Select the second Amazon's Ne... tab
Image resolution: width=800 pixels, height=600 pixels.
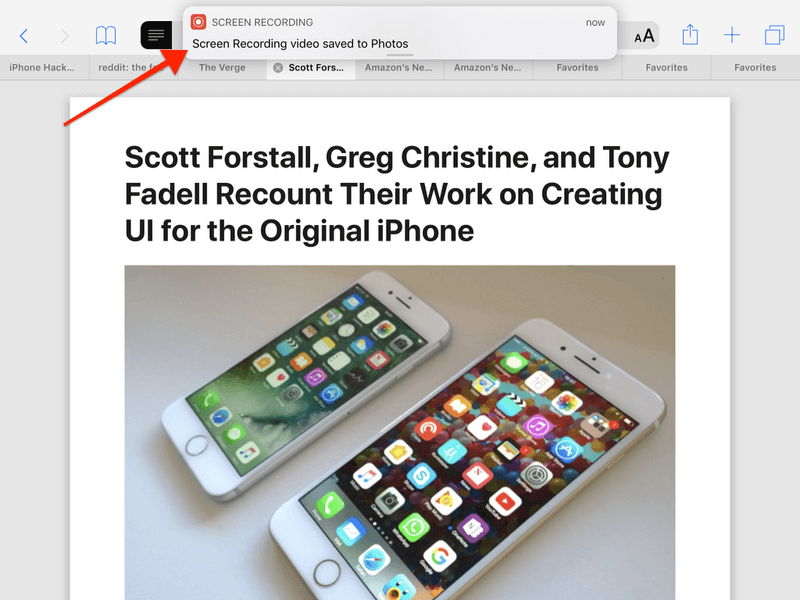[488, 68]
